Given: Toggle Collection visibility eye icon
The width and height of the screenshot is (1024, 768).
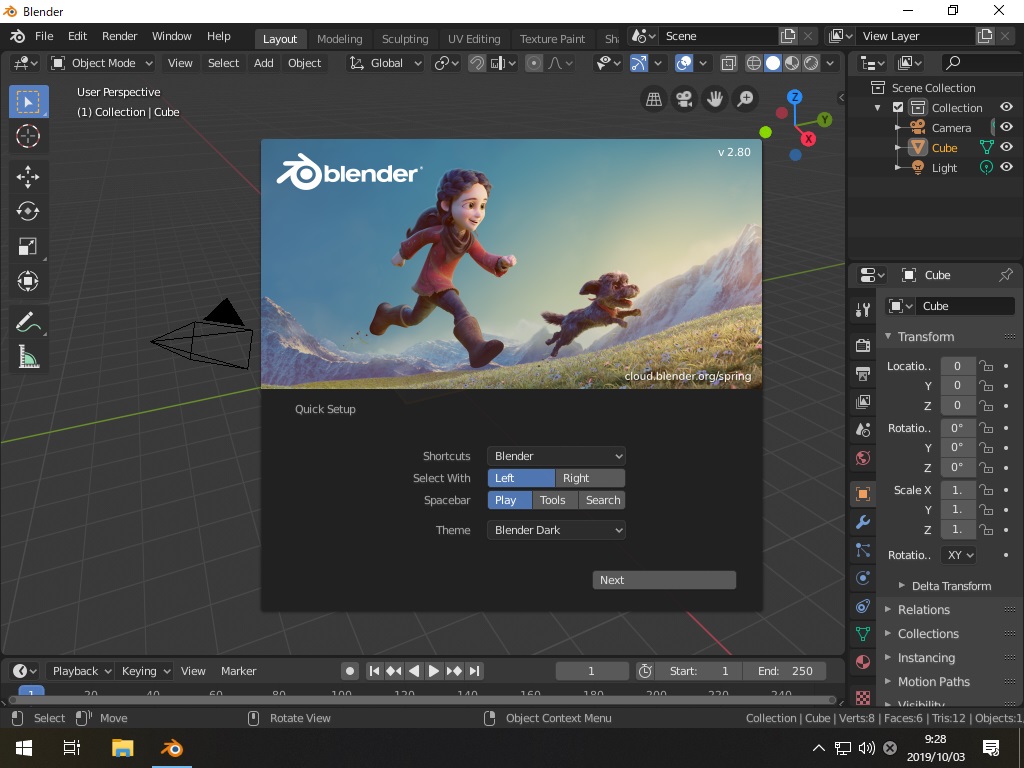Looking at the screenshot, I should 1006,107.
